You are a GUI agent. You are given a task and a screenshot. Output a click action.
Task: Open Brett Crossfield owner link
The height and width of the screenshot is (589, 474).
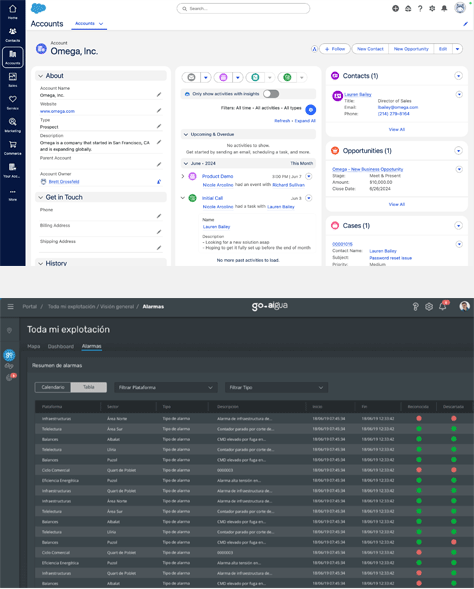click(64, 182)
